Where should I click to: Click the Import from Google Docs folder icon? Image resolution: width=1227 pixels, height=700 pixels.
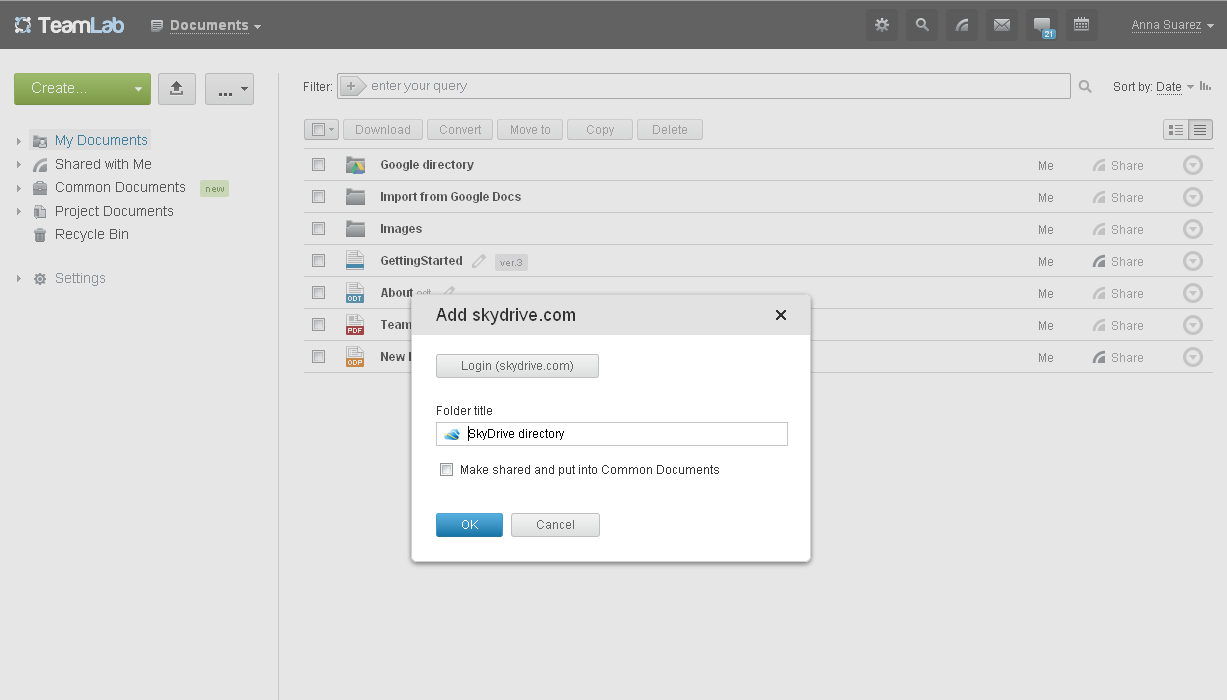tap(355, 197)
